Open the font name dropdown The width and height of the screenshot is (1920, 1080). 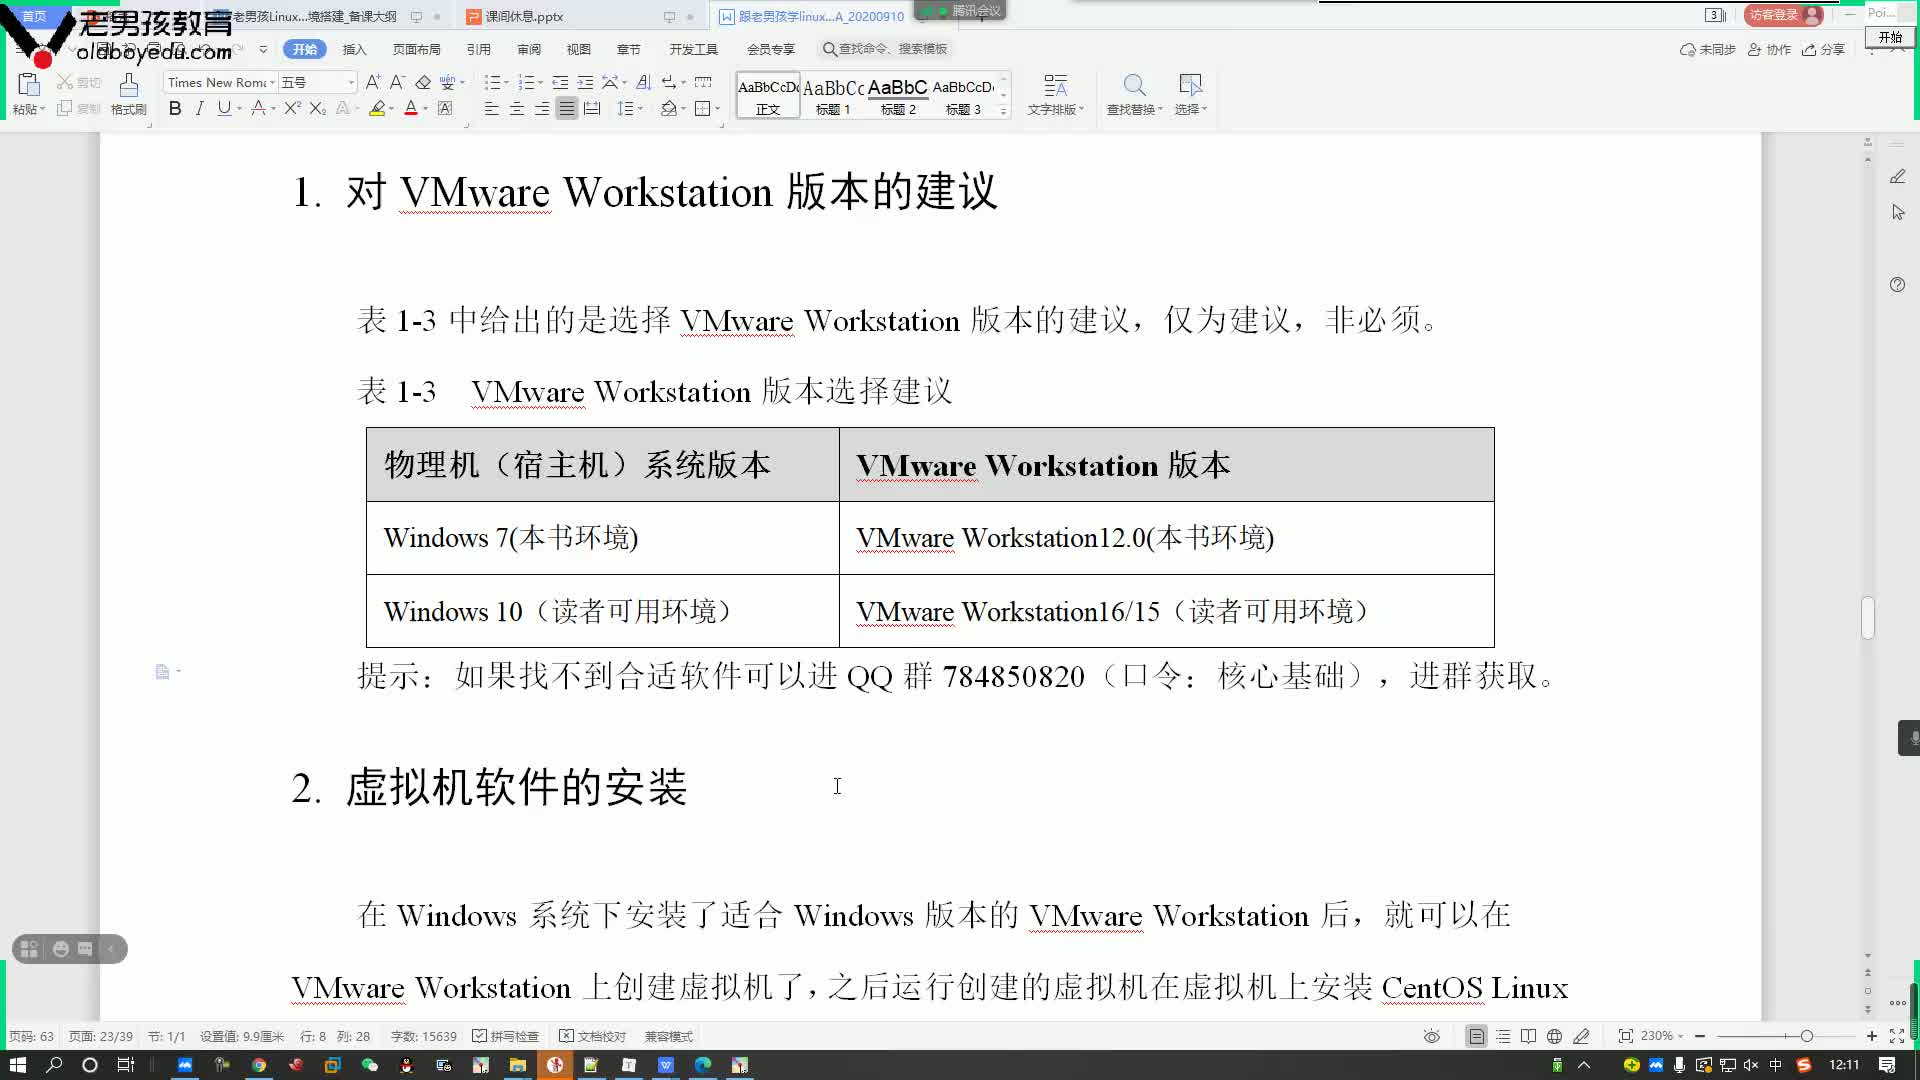272,82
